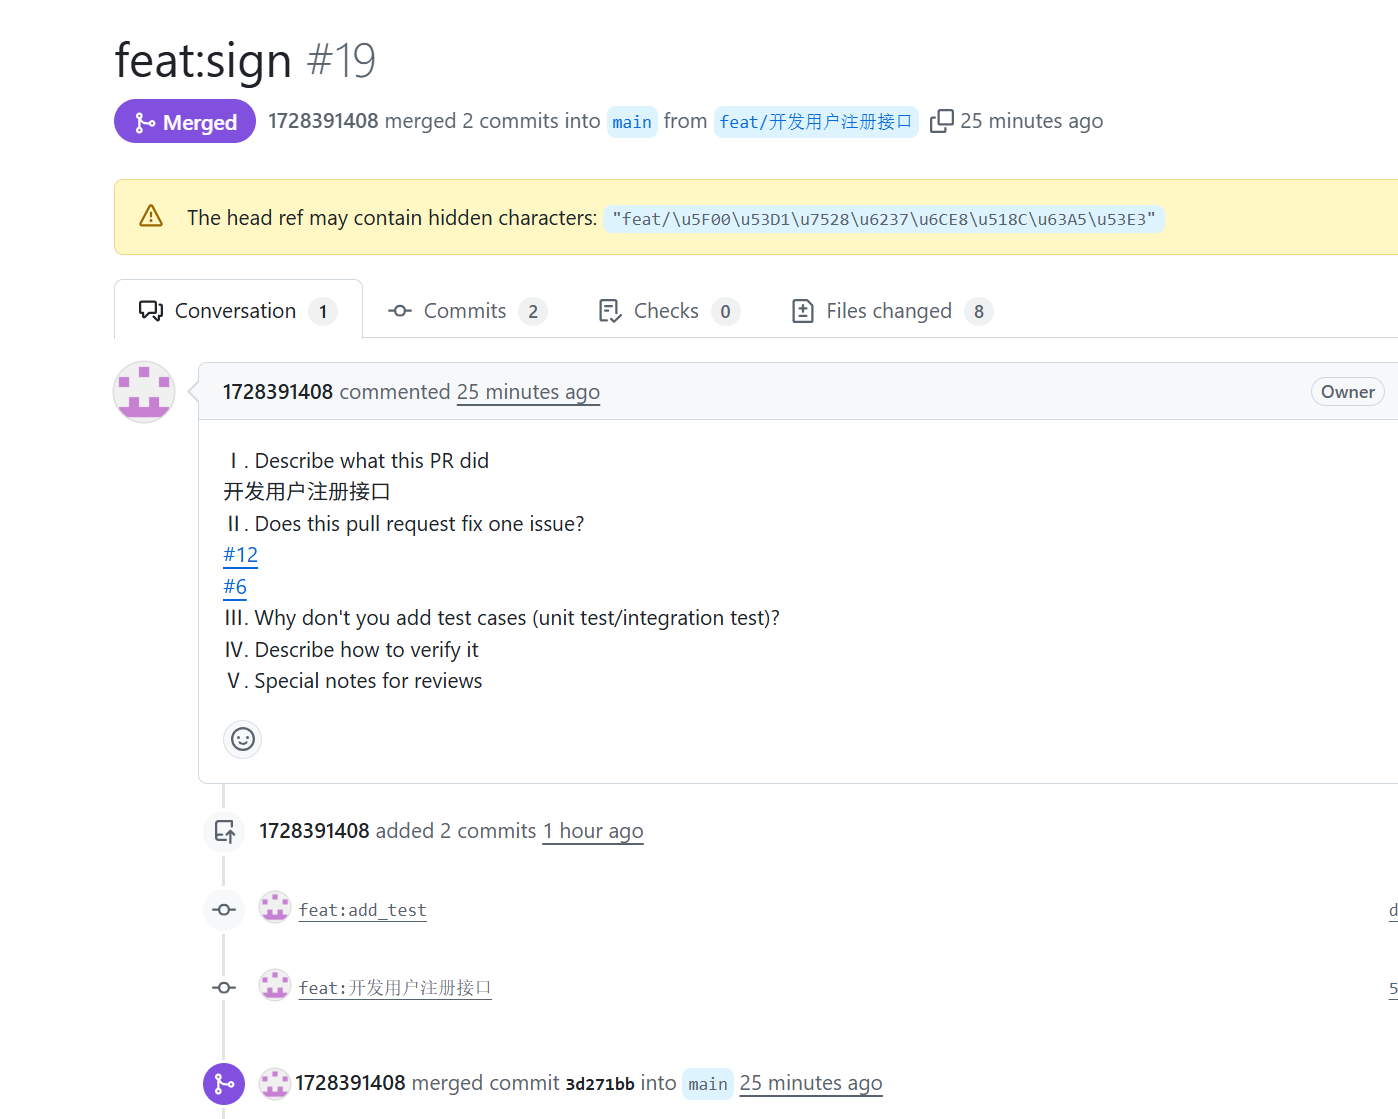Click the '1' counter on Conversation tab
This screenshot has height=1119, width=1398.
coord(323,312)
